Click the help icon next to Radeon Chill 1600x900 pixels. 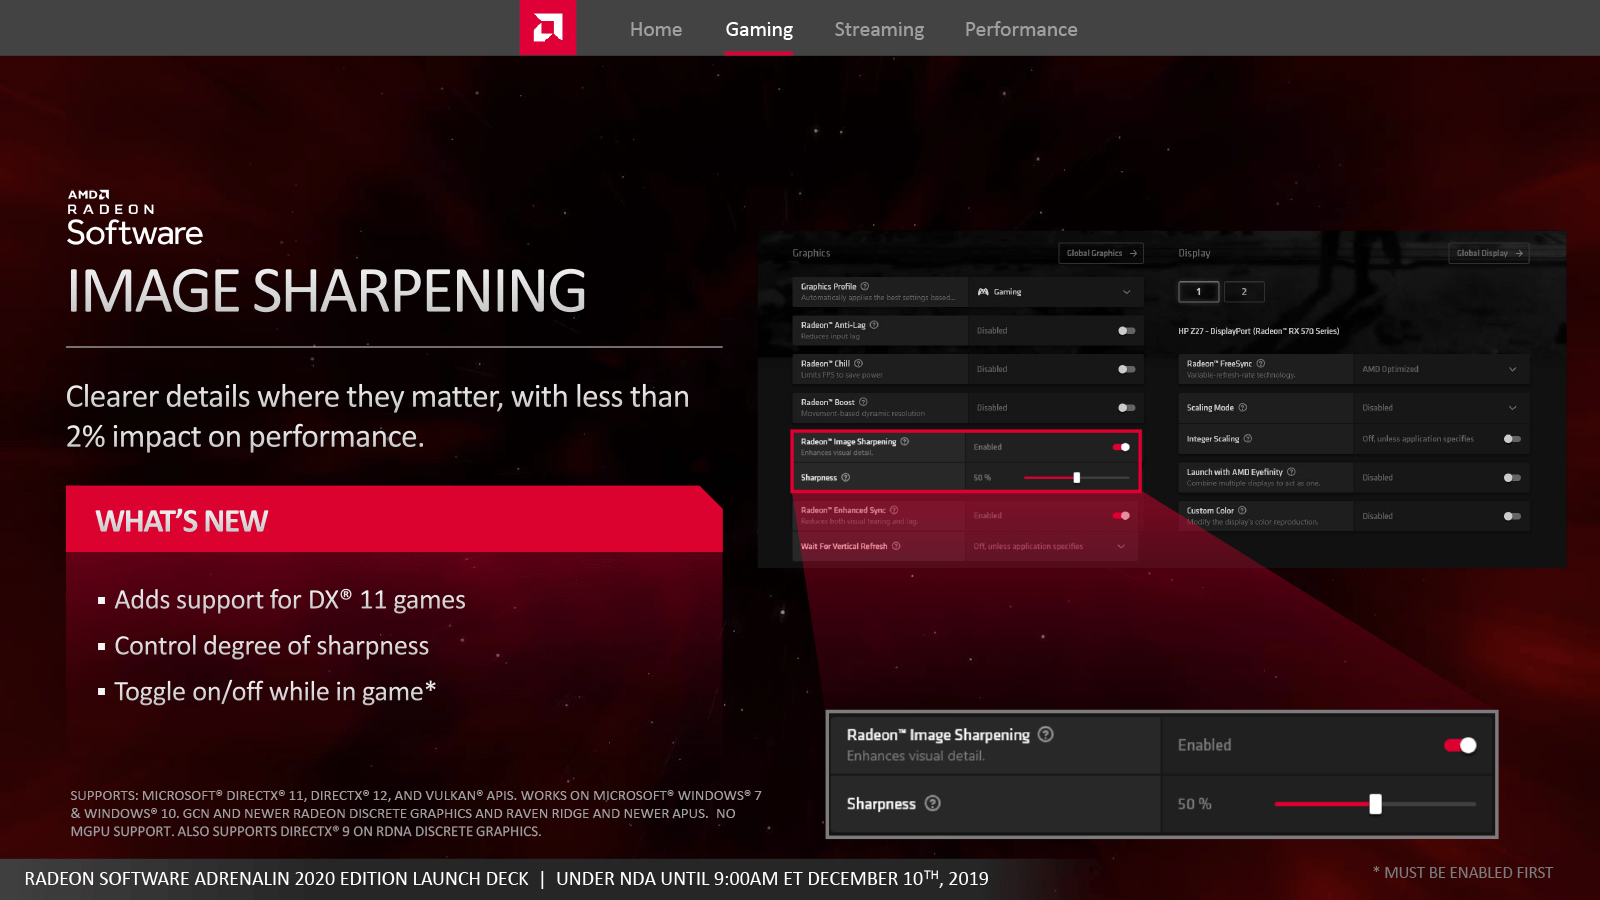coord(859,363)
